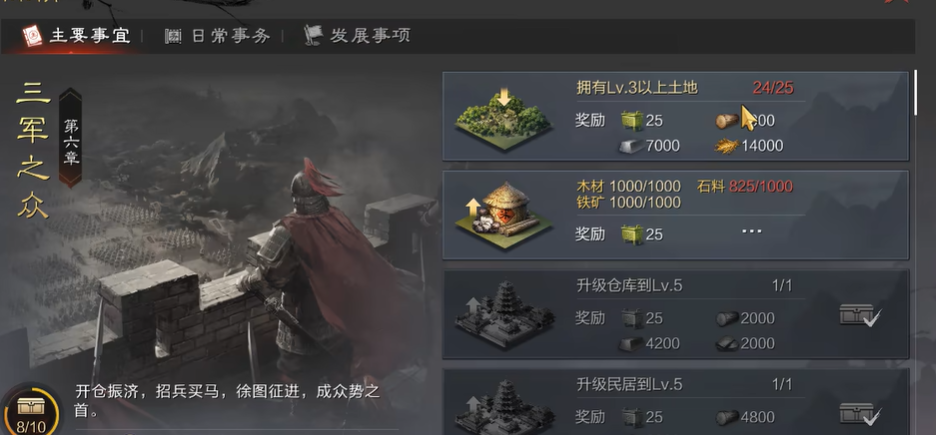Expand the three-dots reward ellipsis
This screenshot has height=435, width=937.
[x=751, y=231]
